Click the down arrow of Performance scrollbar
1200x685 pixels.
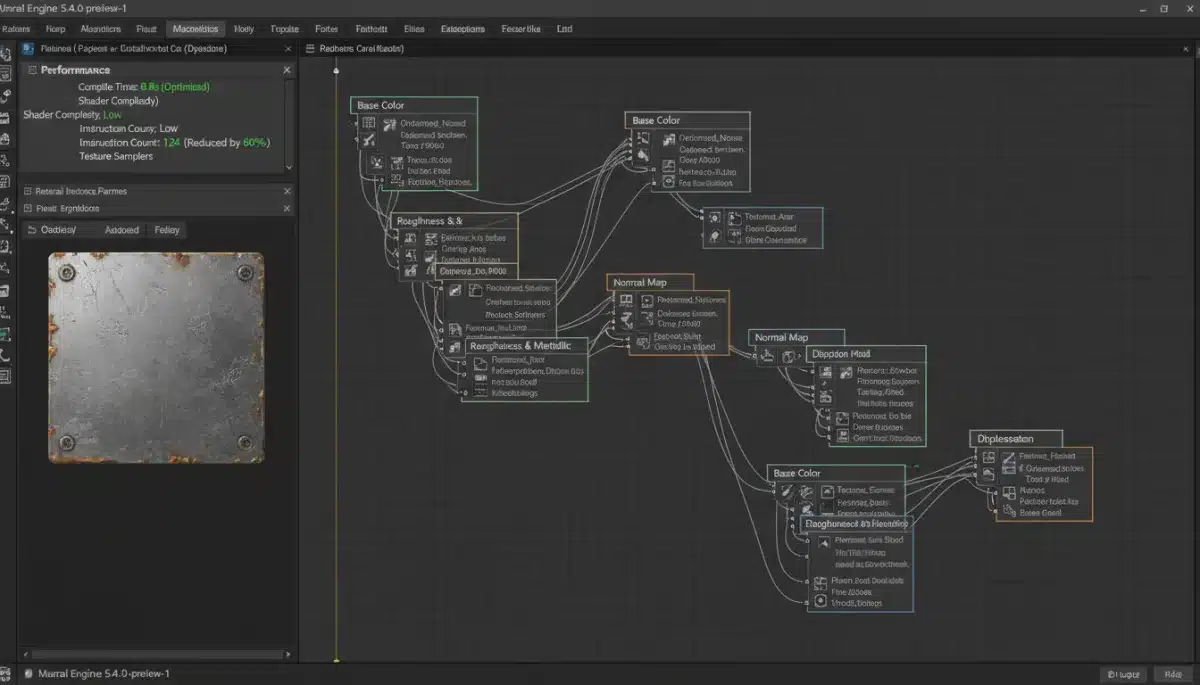pos(290,167)
